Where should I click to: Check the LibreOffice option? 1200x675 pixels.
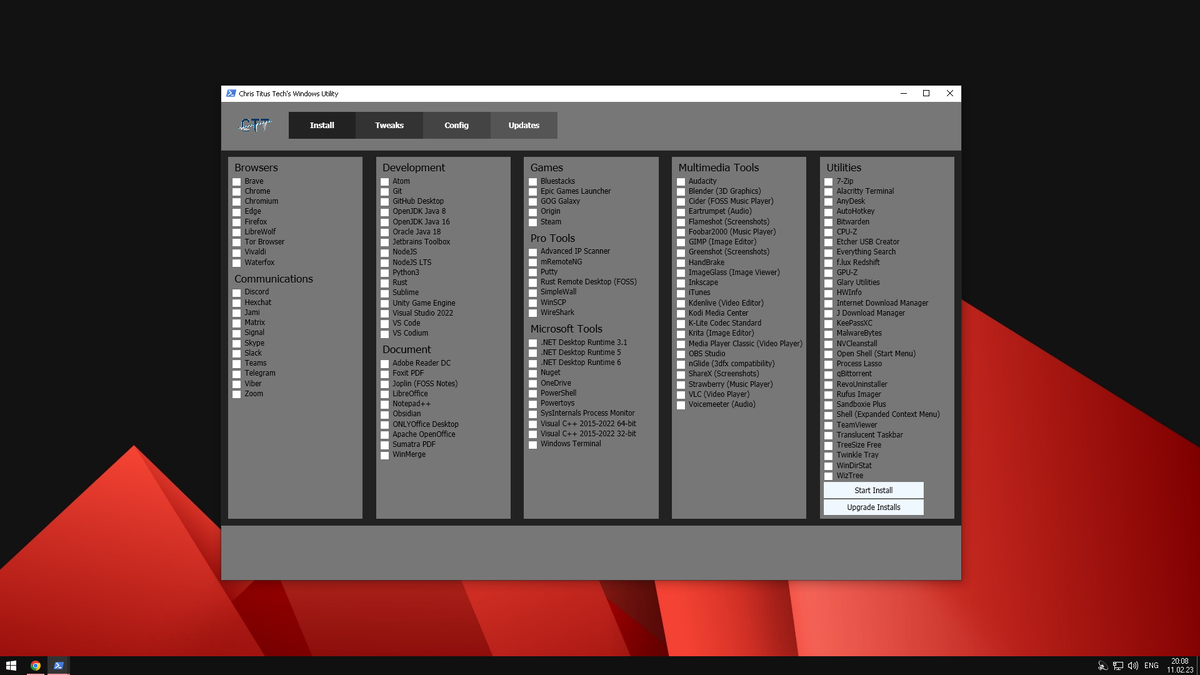tap(385, 394)
